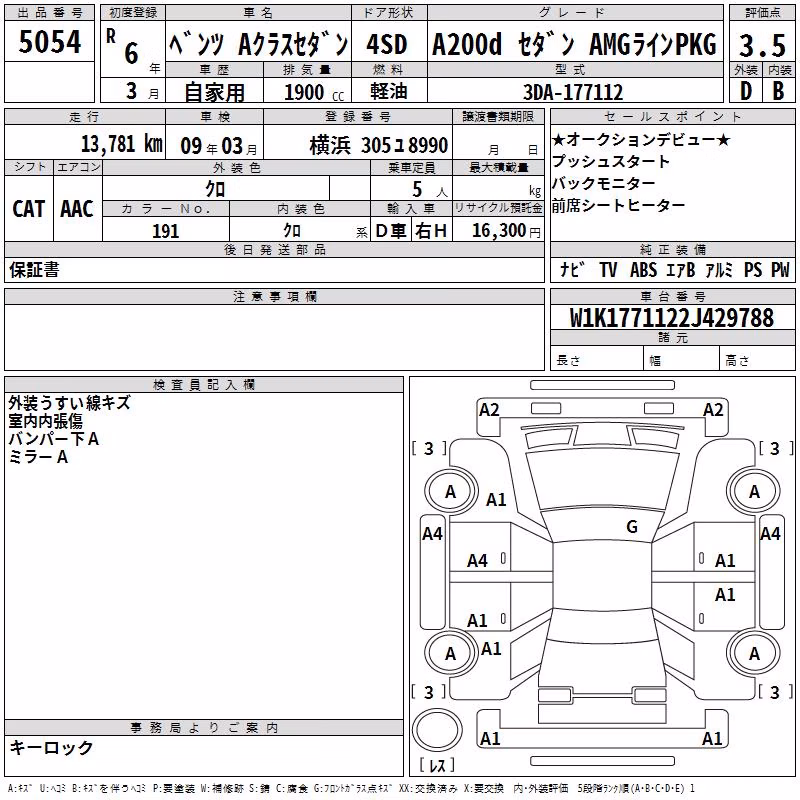The image size is (800, 800).
Task: Select the spare tire レス circle
Action: point(437,730)
